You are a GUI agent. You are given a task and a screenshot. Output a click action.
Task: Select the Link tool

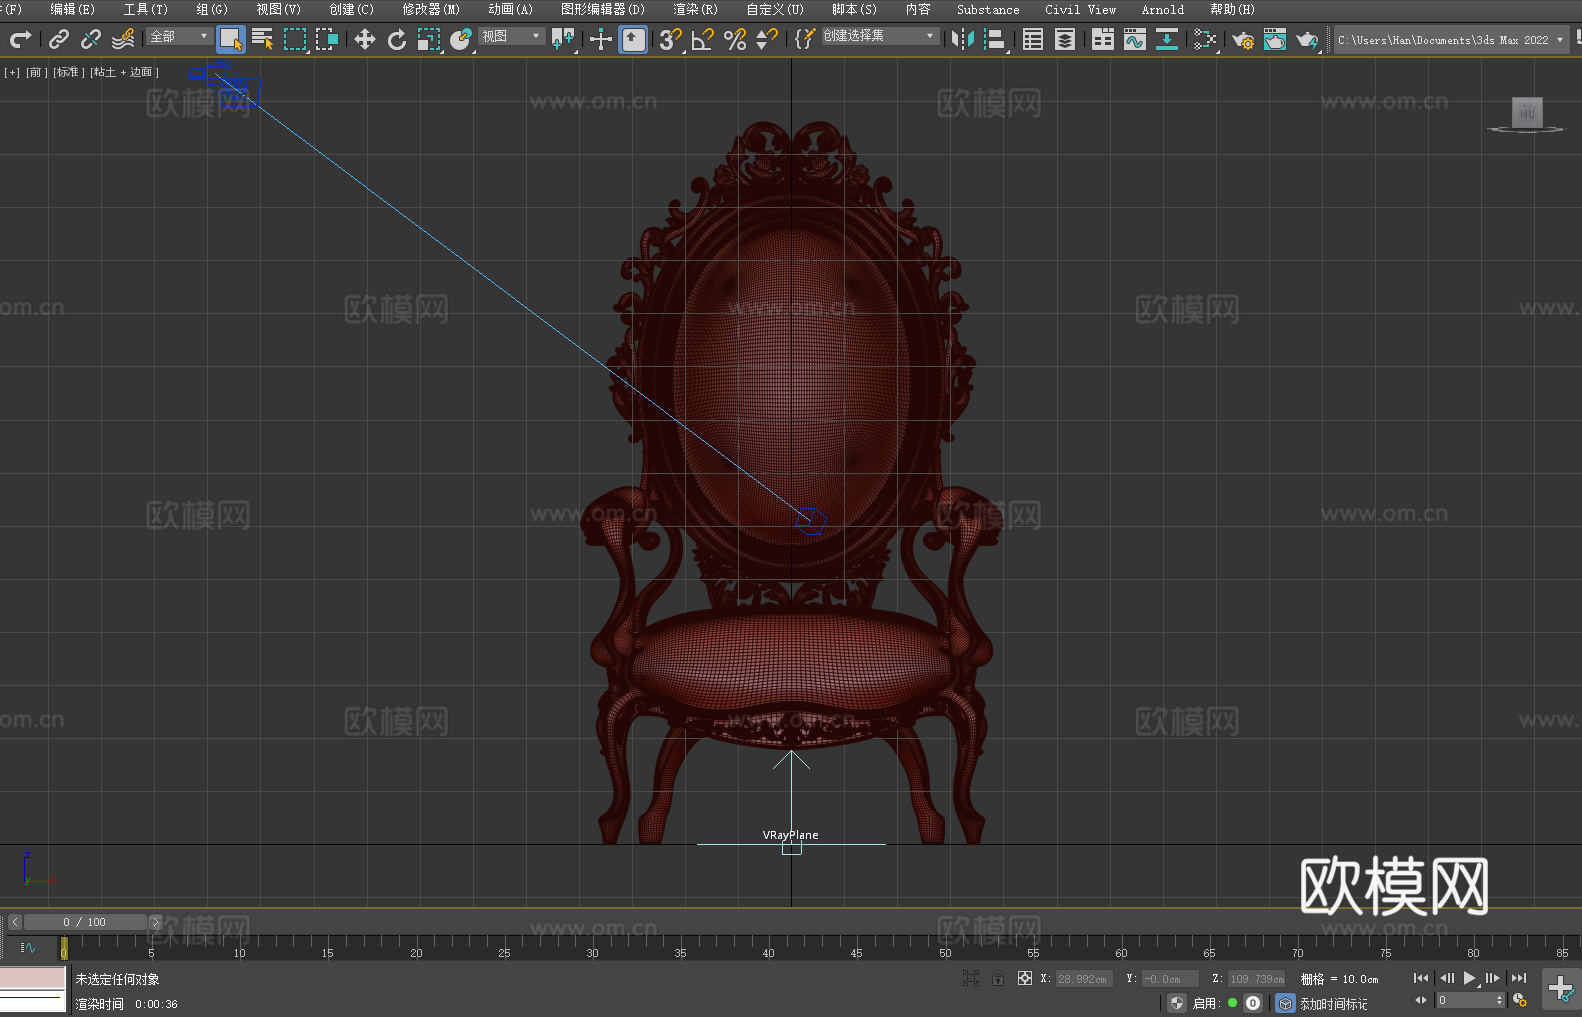coord(59,39)
